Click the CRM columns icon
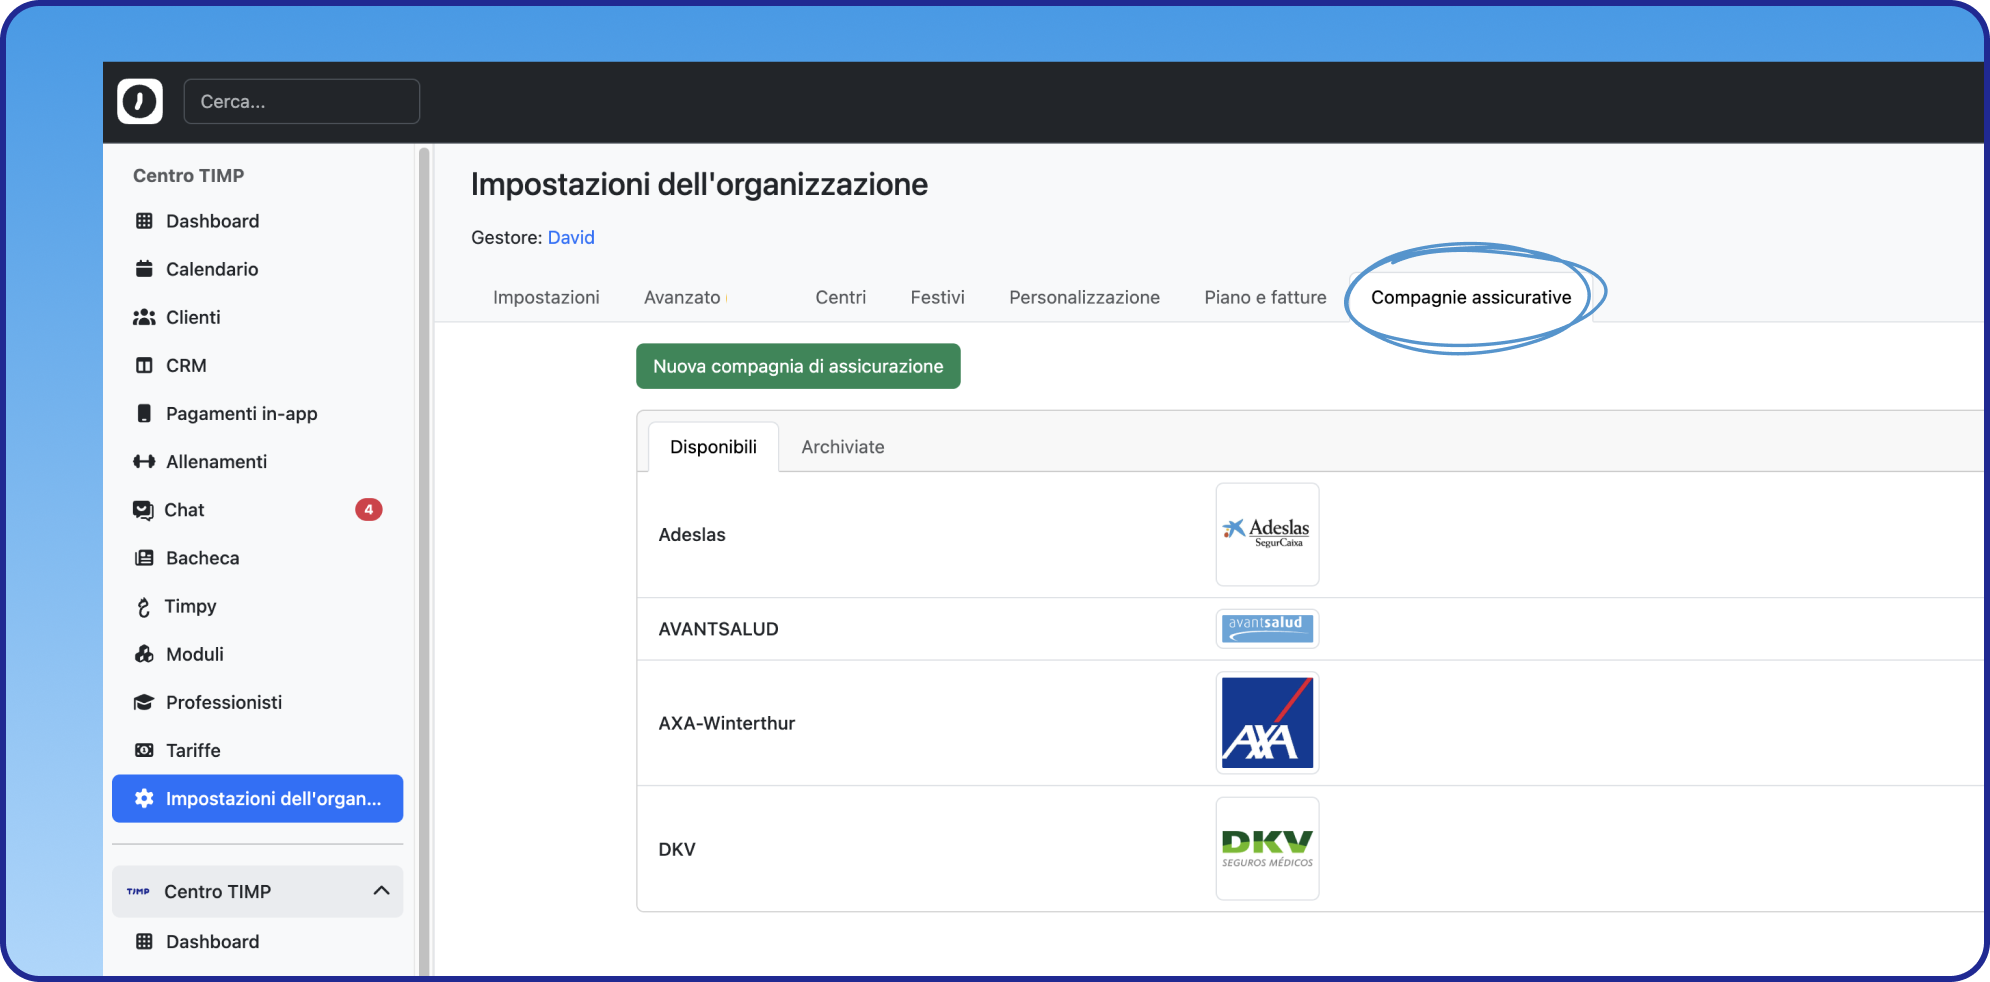 [x=144, y=365]
